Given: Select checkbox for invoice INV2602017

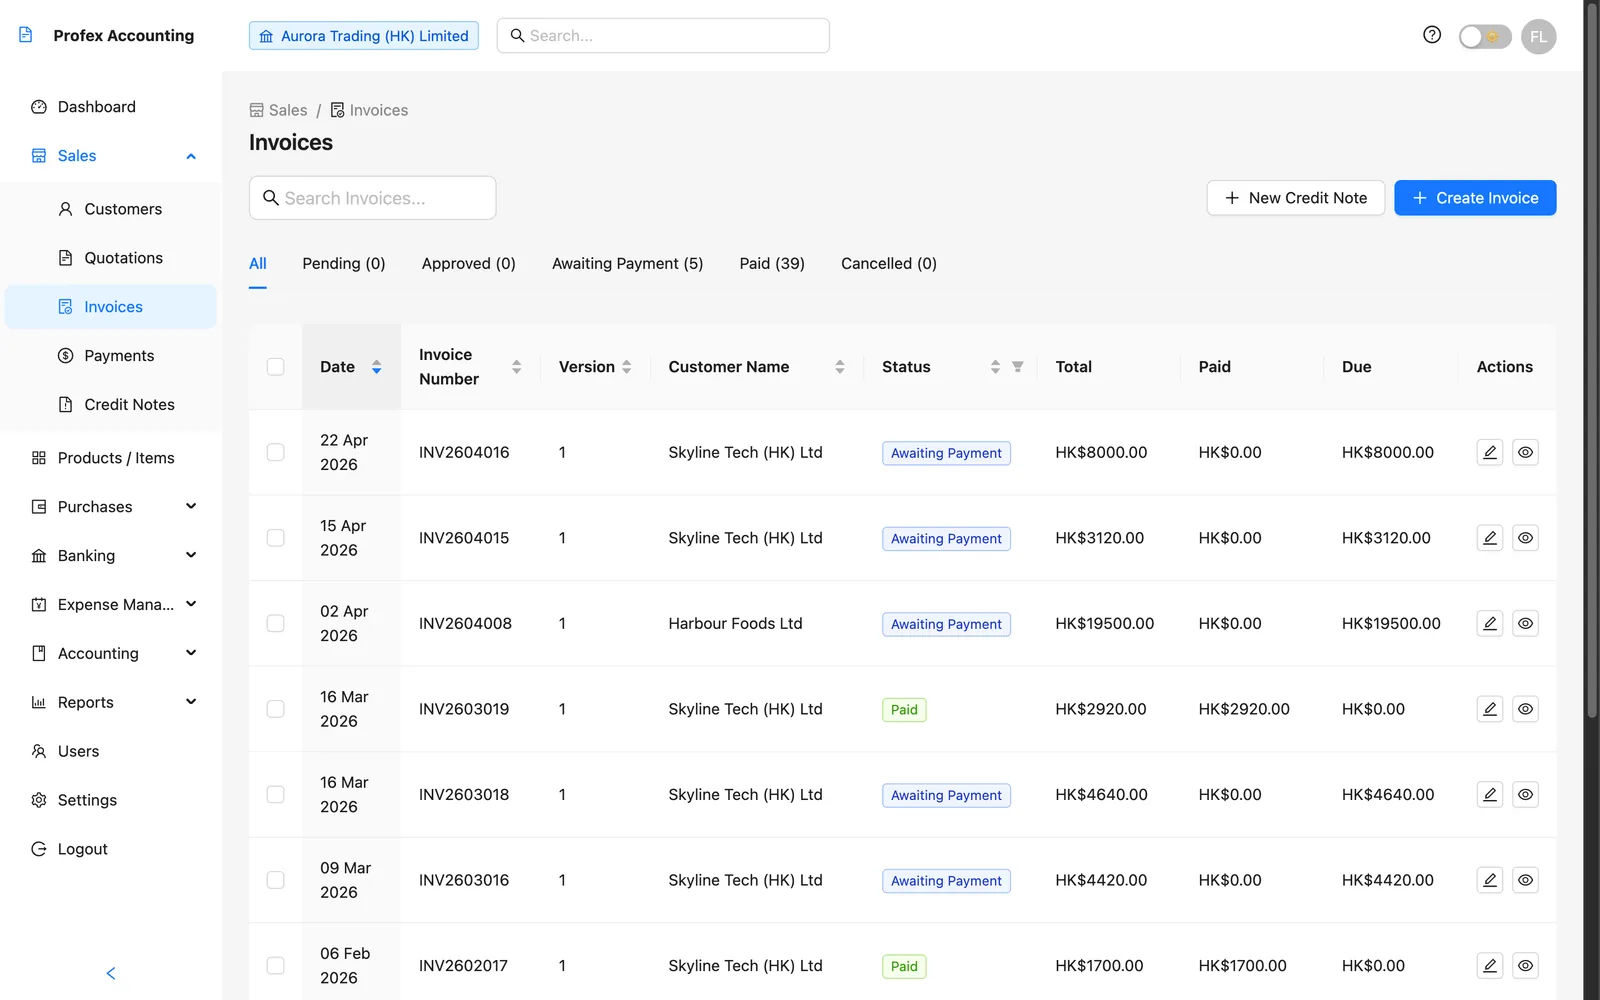Looking at the screenshot, I should tap(276, 965).
